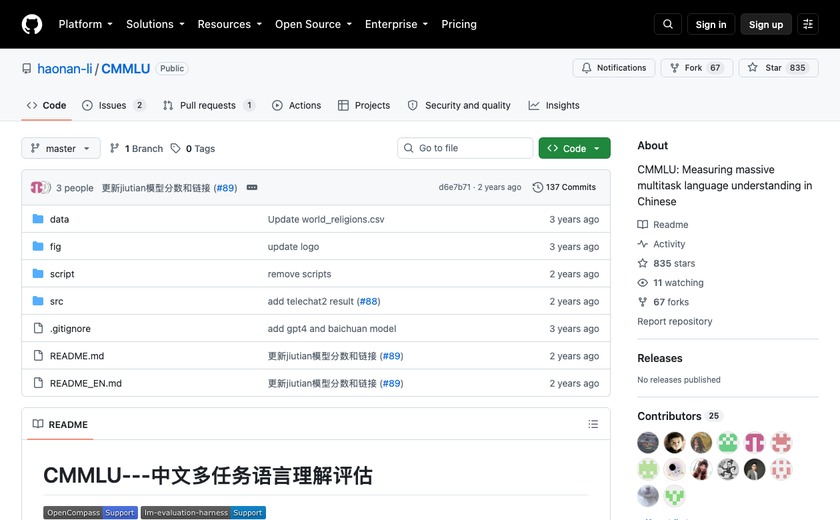Open appearance settings icon beside Sign up
The image size is (840, 520).
[x=808, y=24]
